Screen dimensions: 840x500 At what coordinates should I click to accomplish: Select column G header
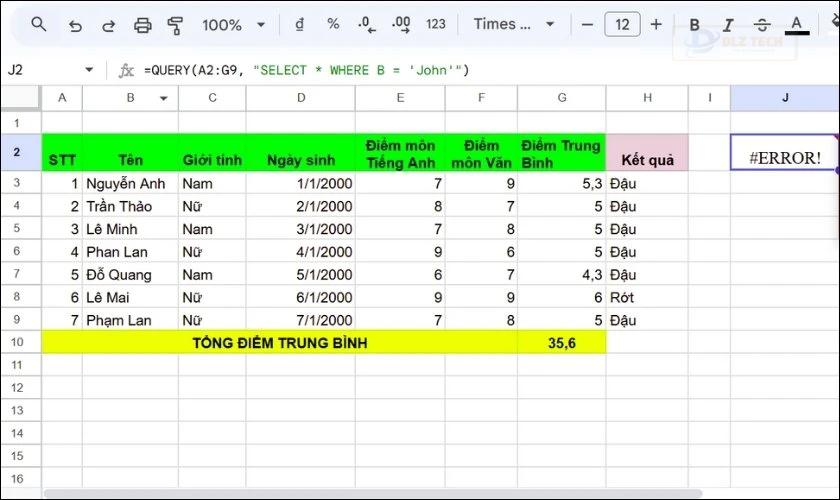point(561,98)
